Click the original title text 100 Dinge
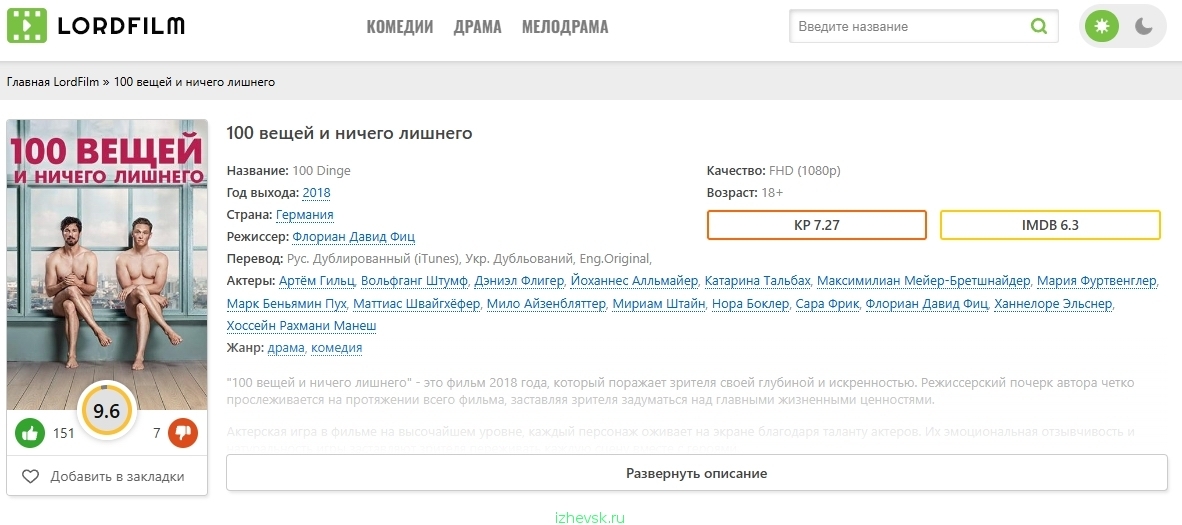This screenshot has width=1182, height=525. point(321,170)
